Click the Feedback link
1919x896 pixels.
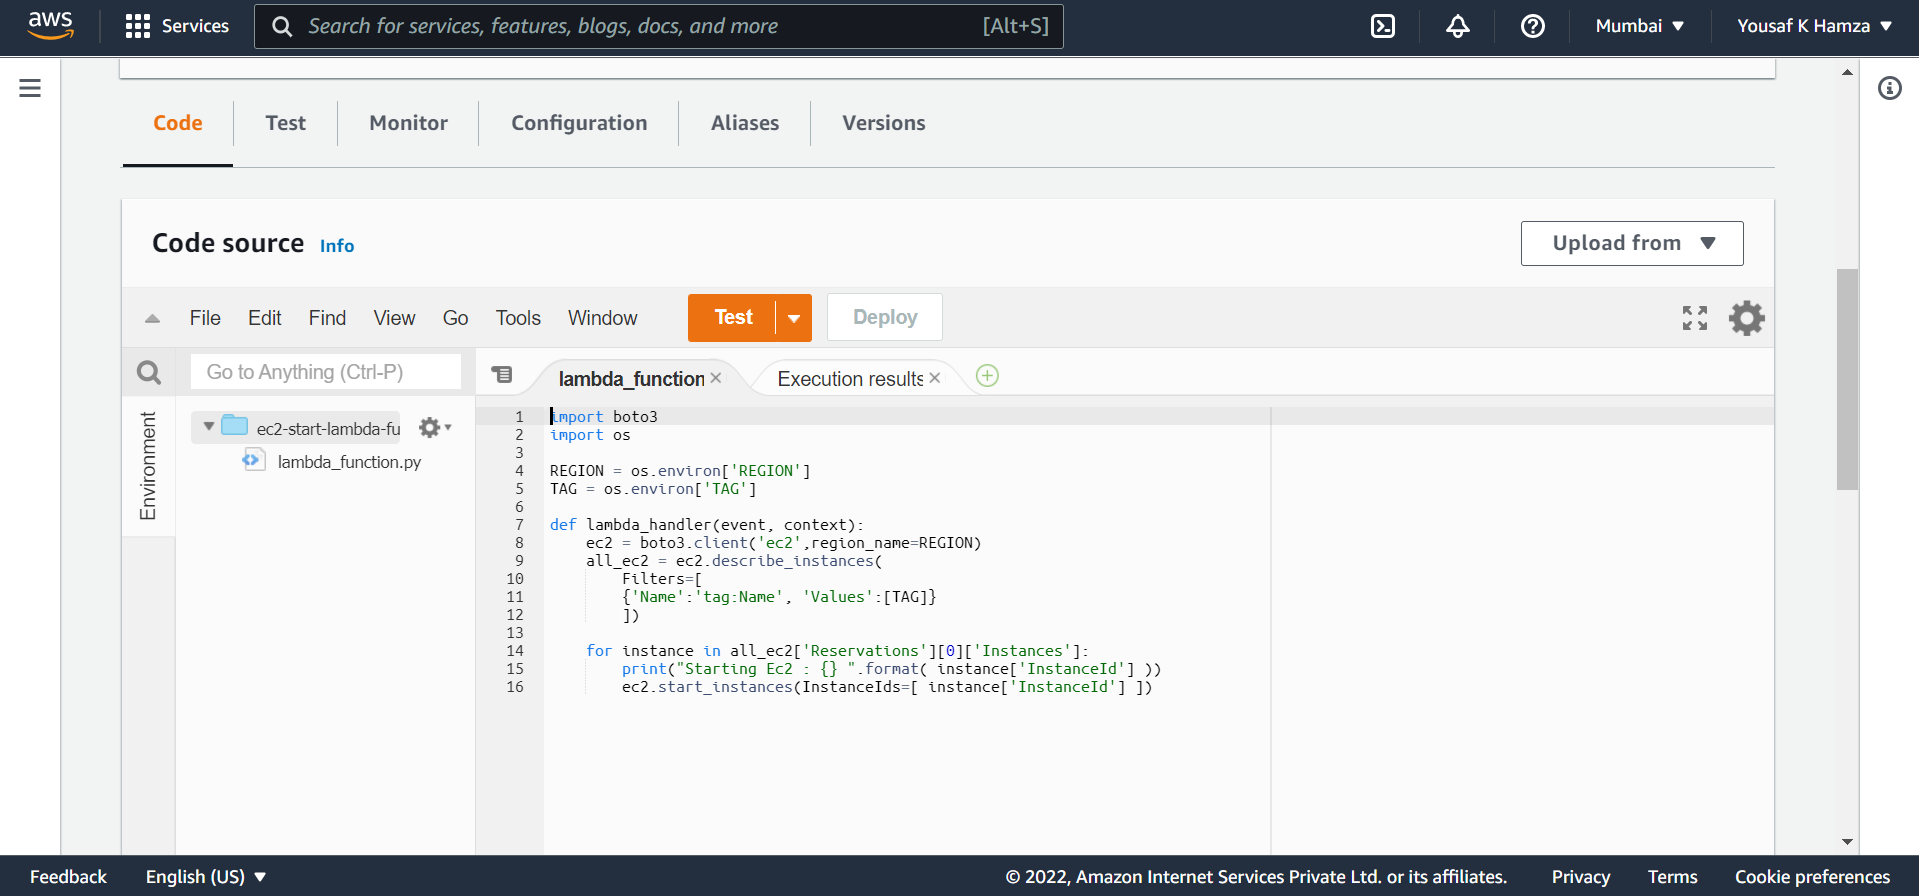(x=68, y=877)
